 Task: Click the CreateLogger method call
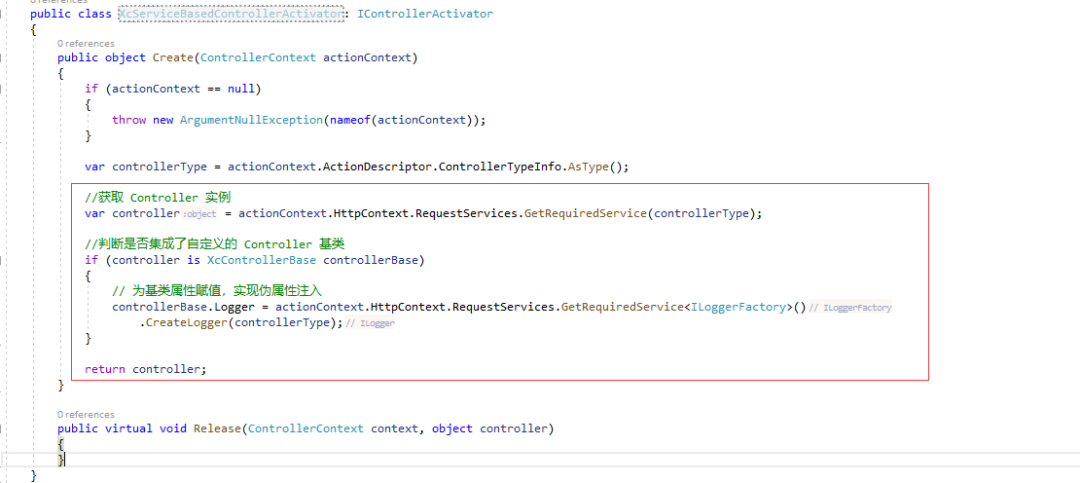187,322
